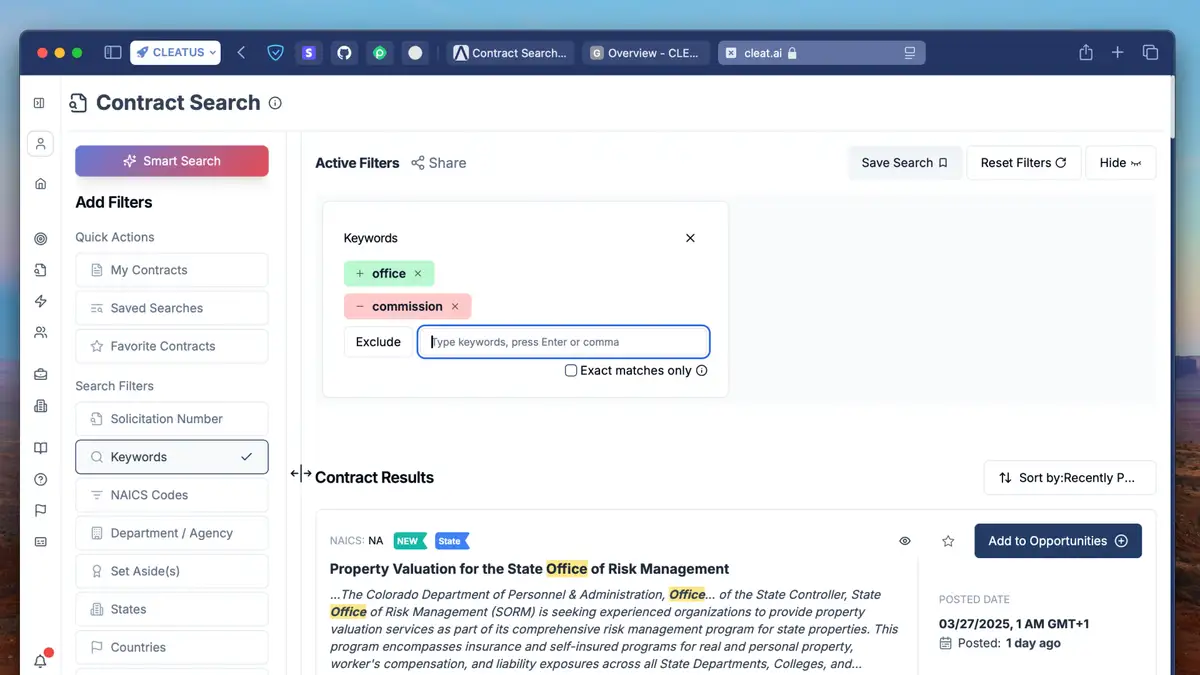This screenshot has width=1200, height=675.
Task: Toggle the Exclude keyword mode button
Action: 378,342
